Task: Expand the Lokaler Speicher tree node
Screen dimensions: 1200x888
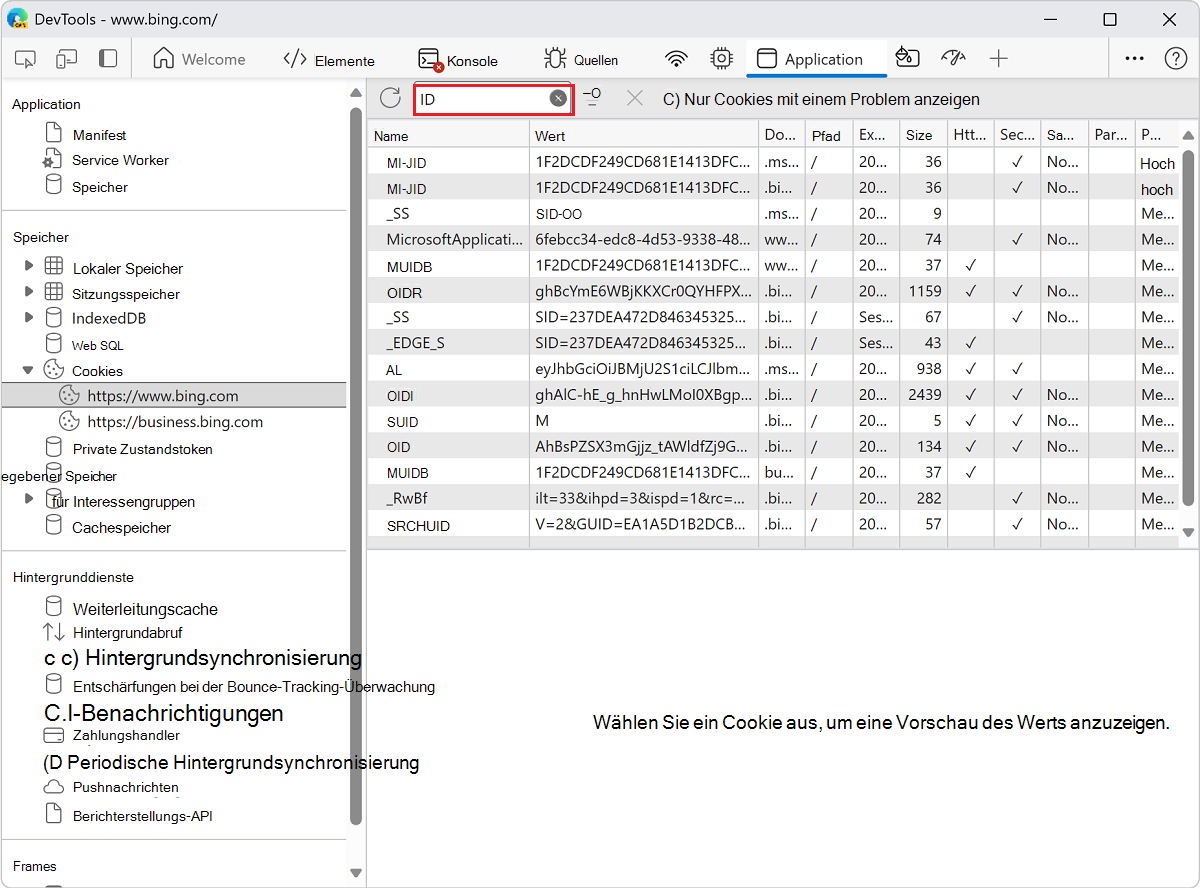Action: click(x=29, y=266)
